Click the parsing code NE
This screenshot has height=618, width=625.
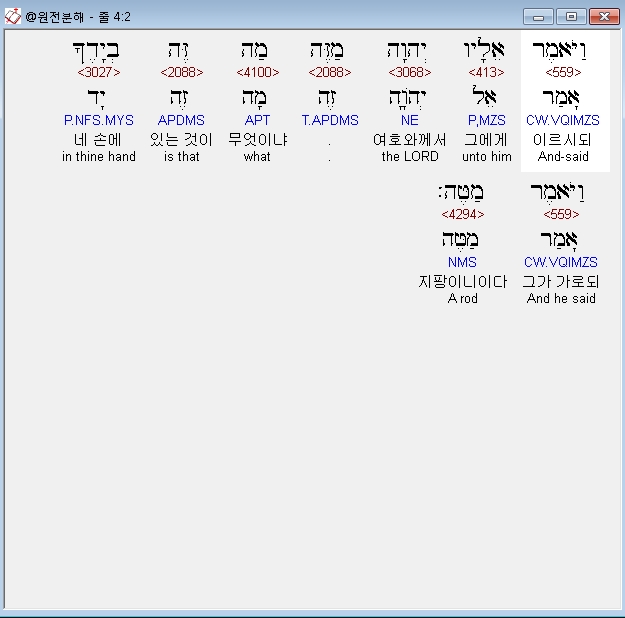410,120
